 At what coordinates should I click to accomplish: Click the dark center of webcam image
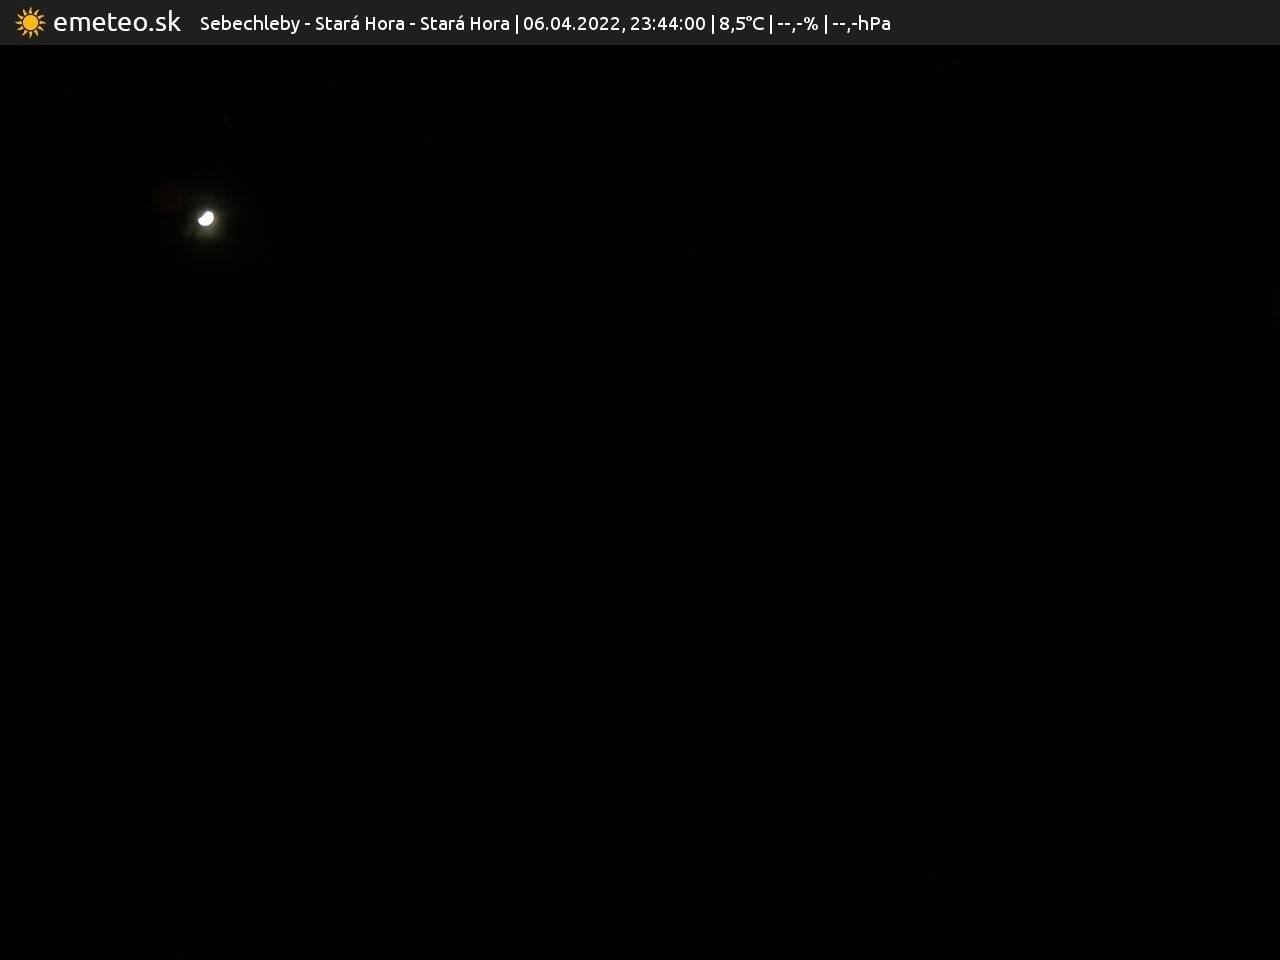[640, 500]
